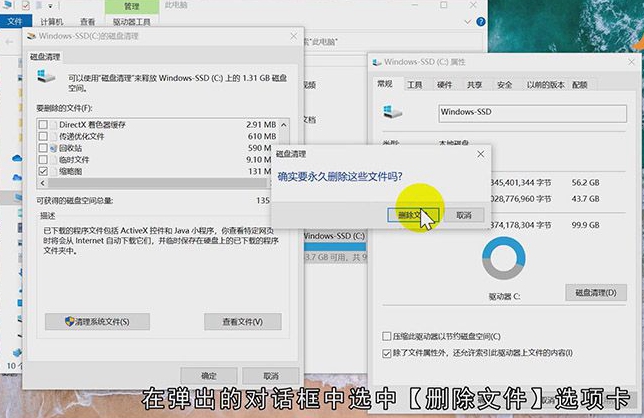Maximize the Explorer window
The image size is (644, 418).
tap(444, 5)
